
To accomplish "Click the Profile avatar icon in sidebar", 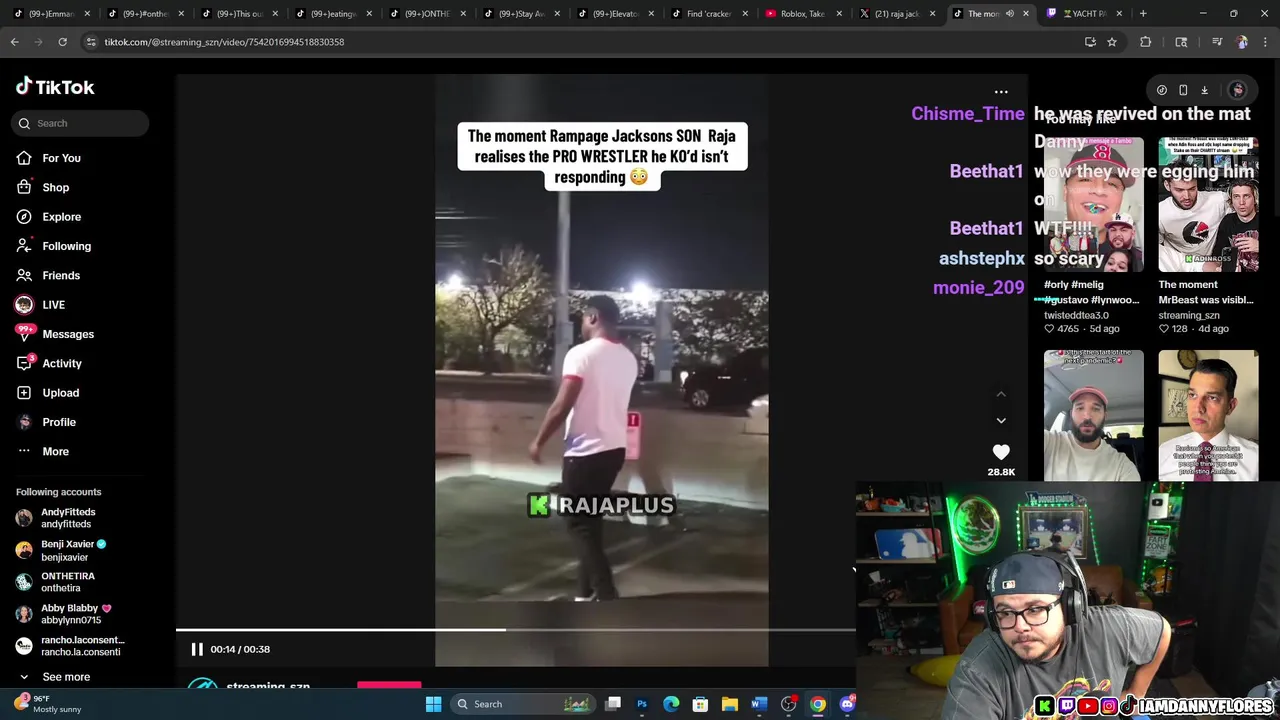I will [24, 422].
